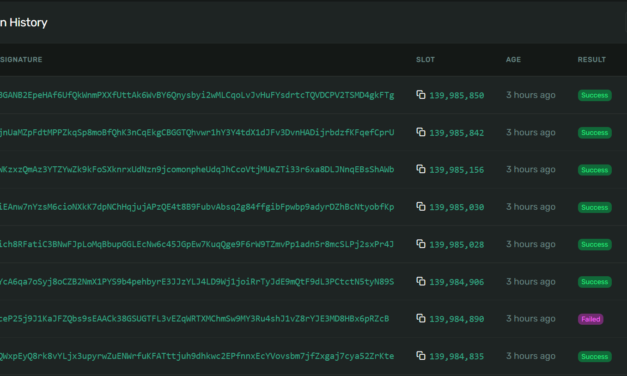Copy slot number 139,985,028
The height and width of the screenshot is (376, 627).
421,244
